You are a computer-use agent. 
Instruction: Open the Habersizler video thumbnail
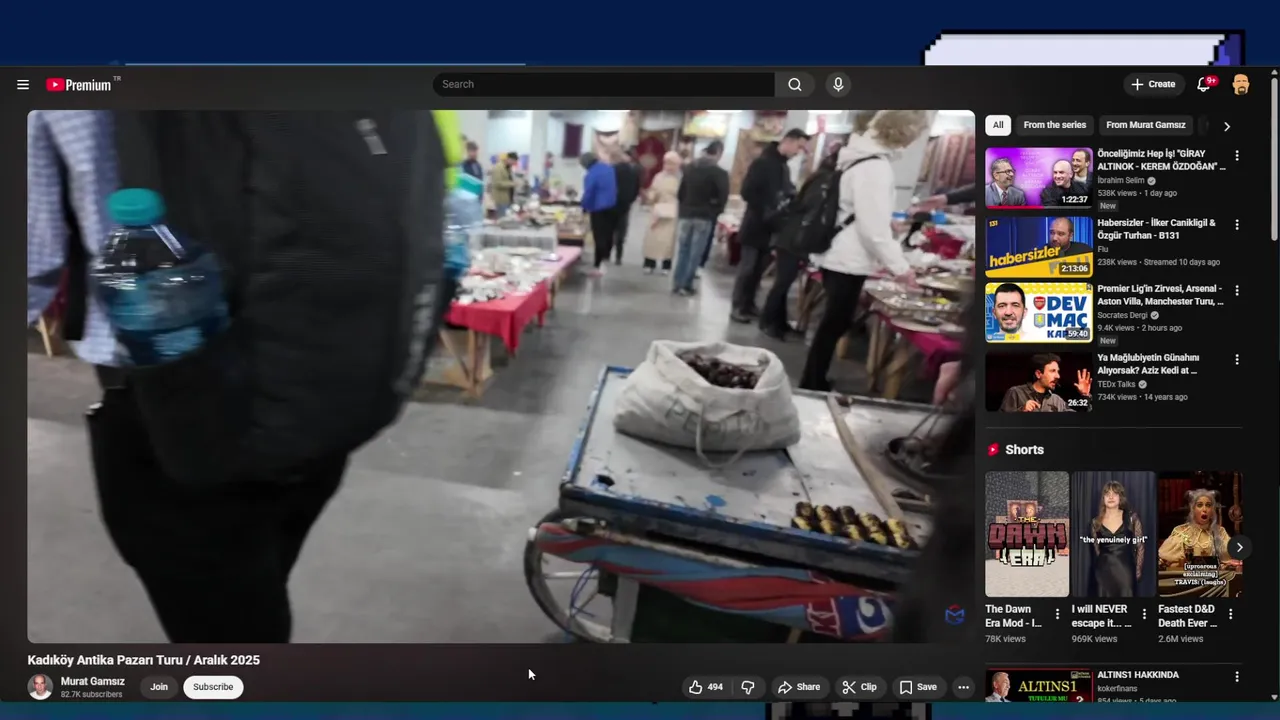[1039, 246]
